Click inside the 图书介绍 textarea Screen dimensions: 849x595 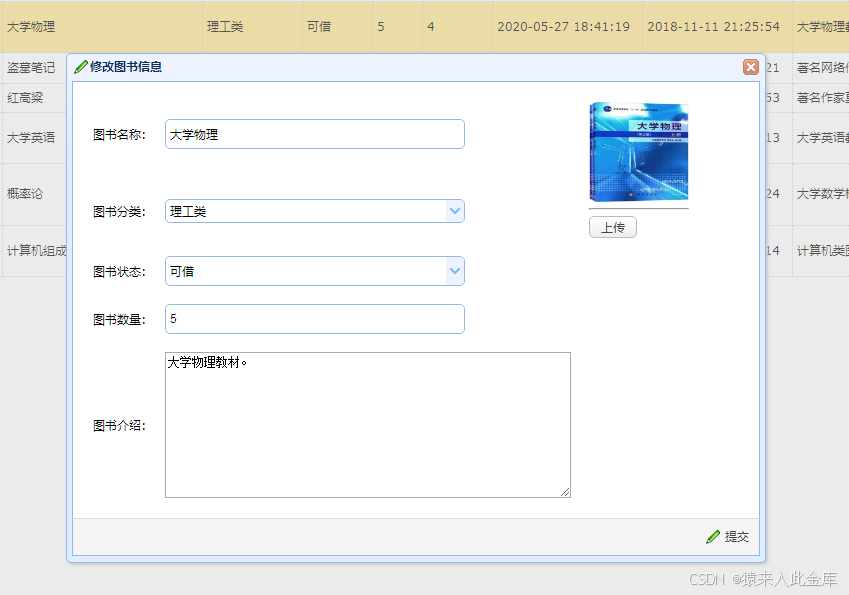[x=368, y=425]
